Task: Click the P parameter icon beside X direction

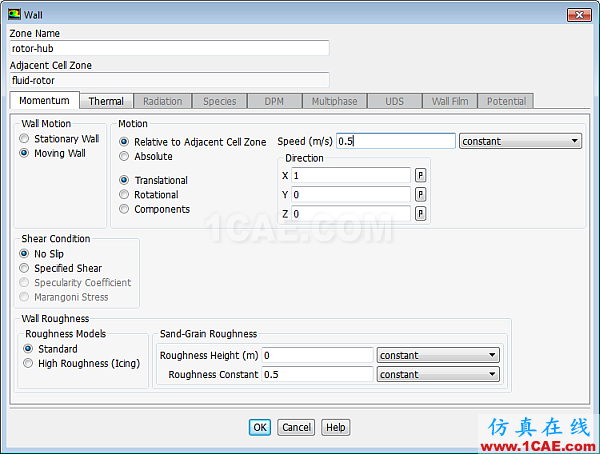Action: tap(421, 175)
